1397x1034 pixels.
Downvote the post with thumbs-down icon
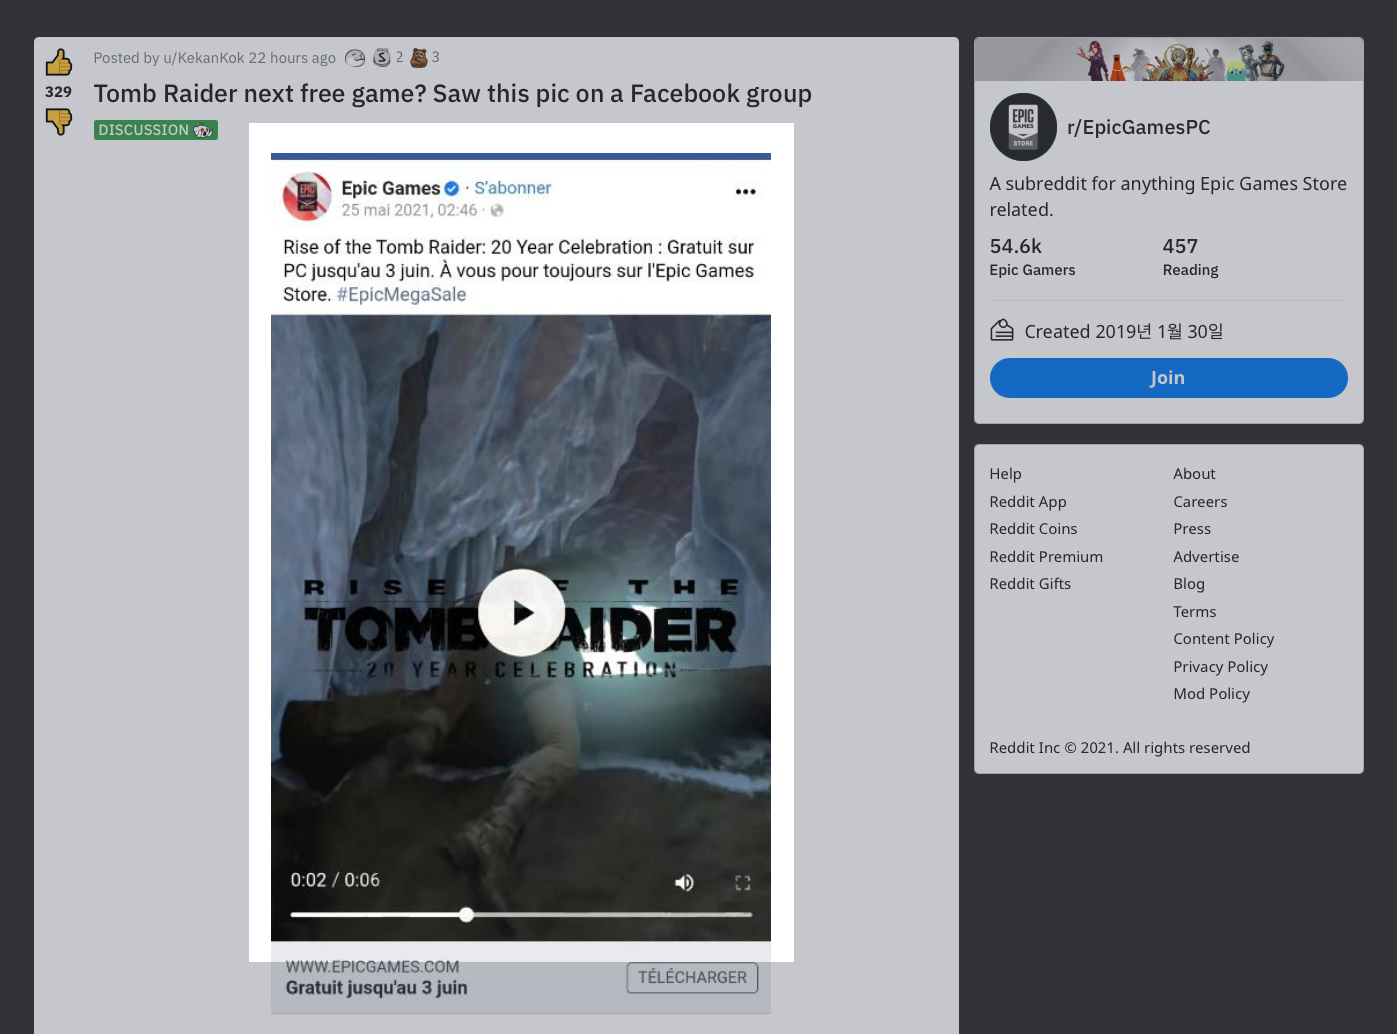59,121
